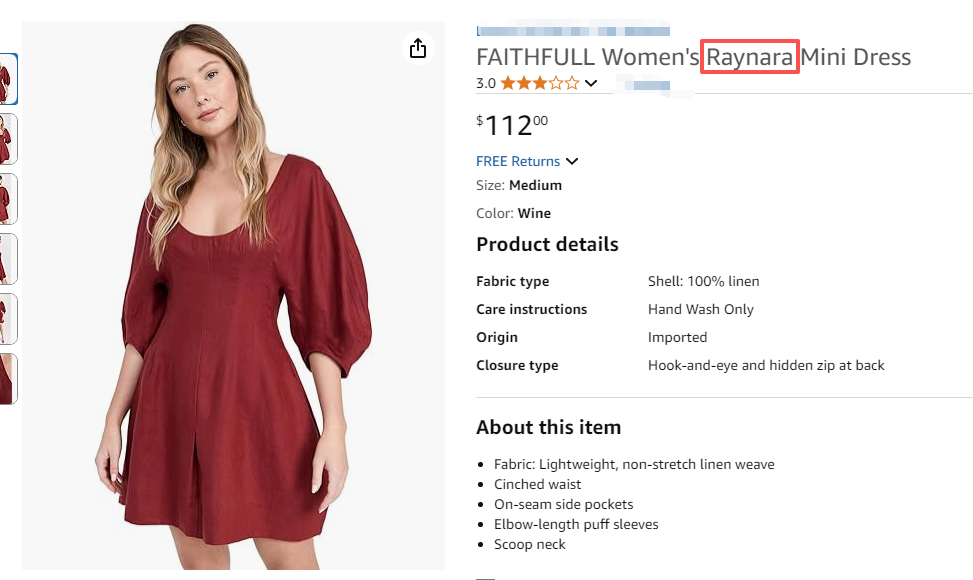
Task: Click the Product details heading
Action: click(547, 244)
